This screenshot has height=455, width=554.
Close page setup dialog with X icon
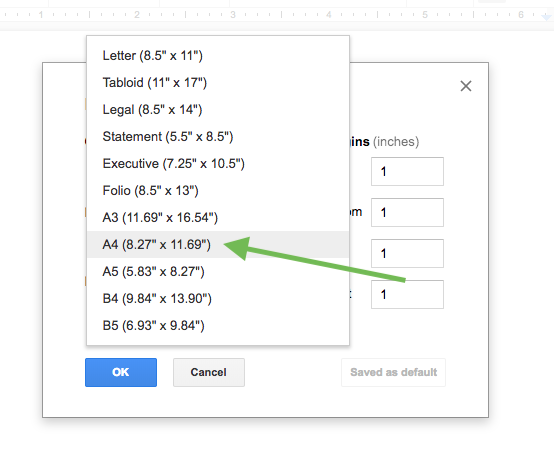click(466, 86)
